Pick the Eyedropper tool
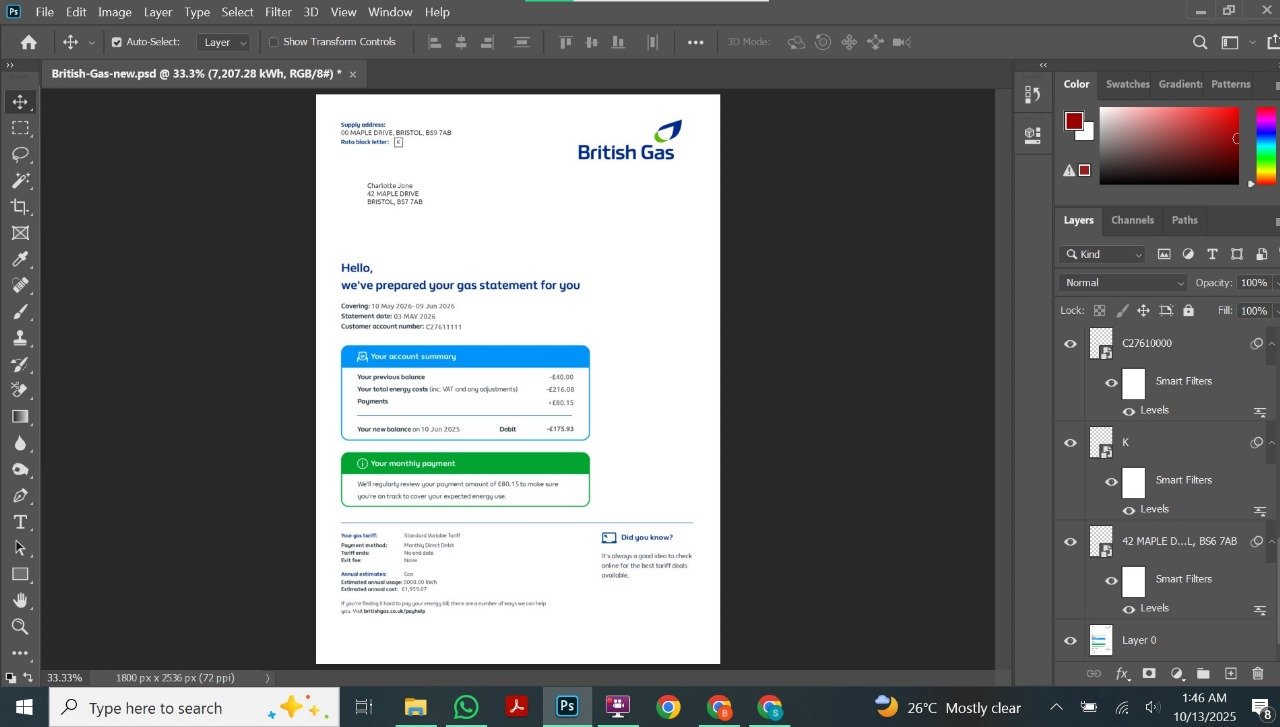Viewport: 1280px width, 727px height. coord(20,259)
